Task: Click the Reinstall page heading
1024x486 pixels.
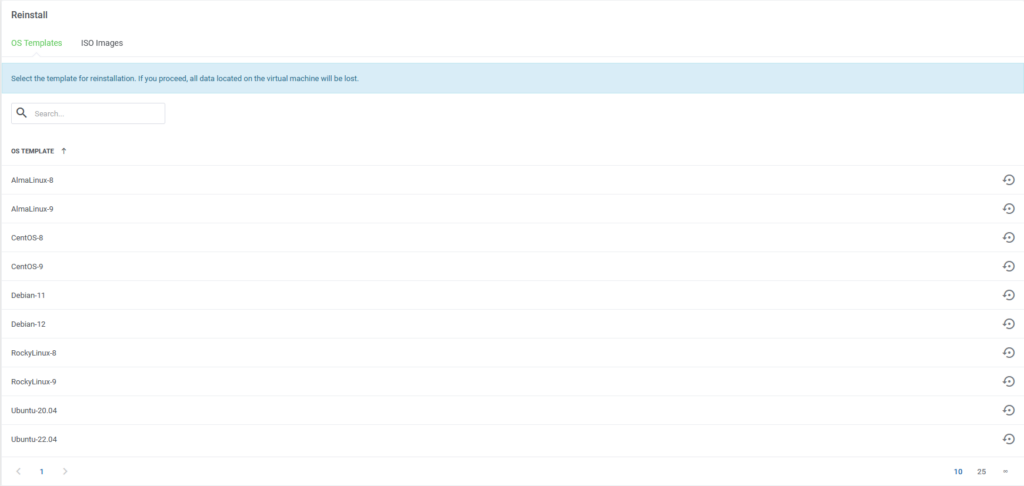Action: 29,15
